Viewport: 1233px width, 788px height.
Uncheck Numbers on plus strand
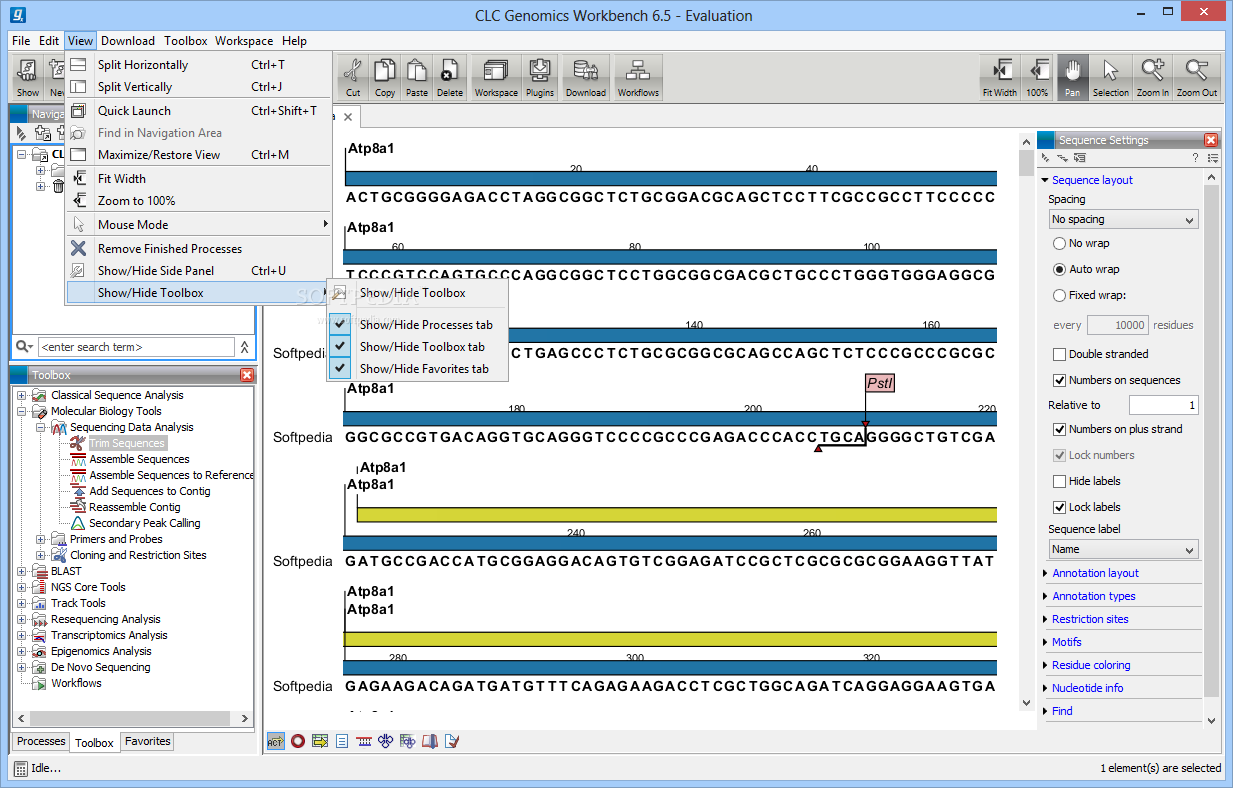click(1059, 429)
